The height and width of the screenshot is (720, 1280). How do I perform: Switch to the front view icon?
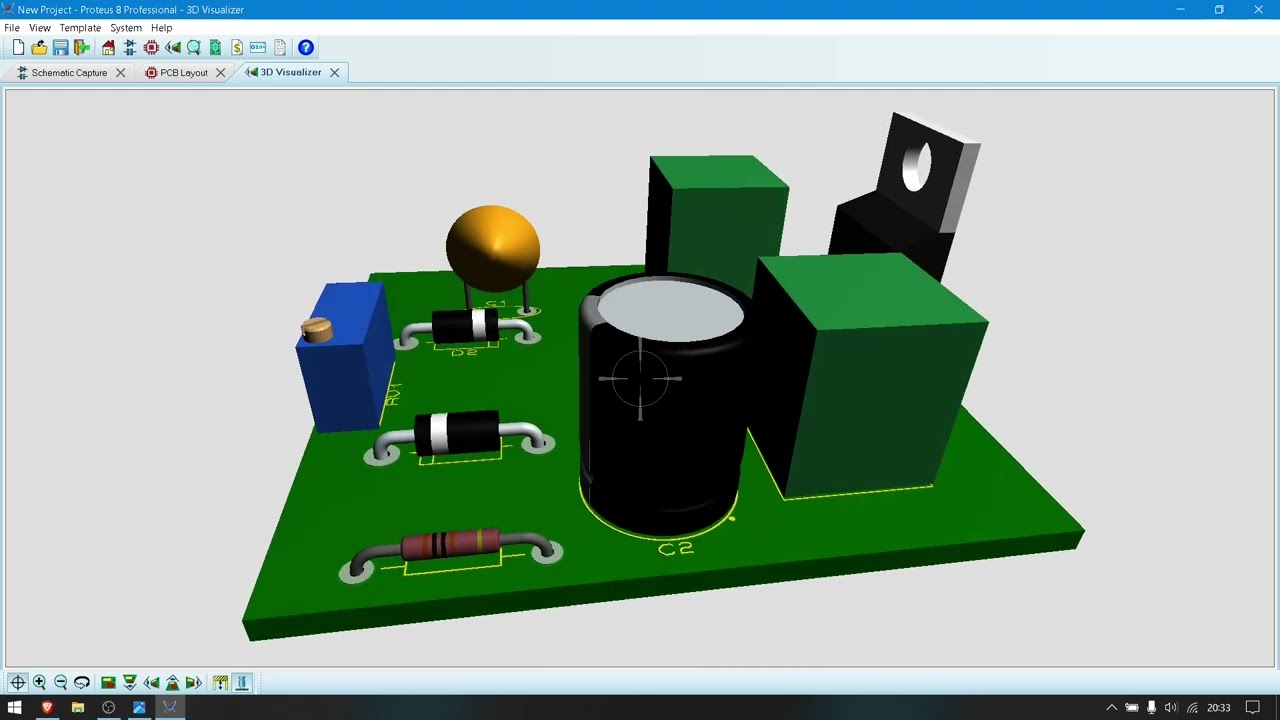click(130, 682)
